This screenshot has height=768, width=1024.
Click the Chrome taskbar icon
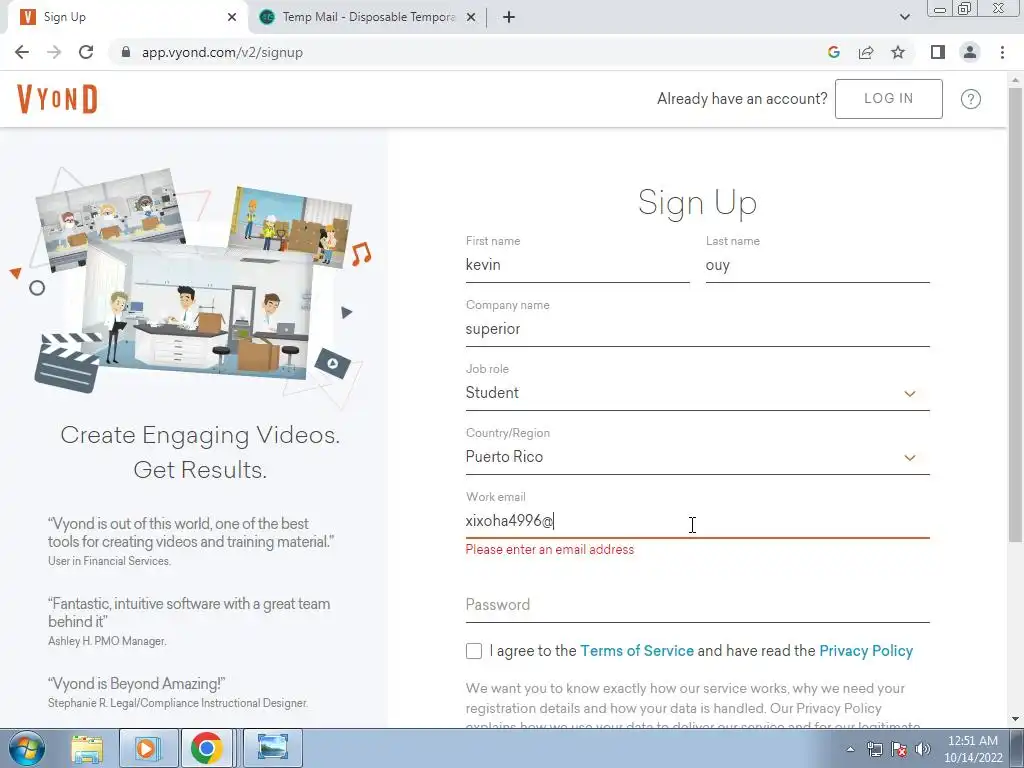pyautogui.click(x=207, y=748)
